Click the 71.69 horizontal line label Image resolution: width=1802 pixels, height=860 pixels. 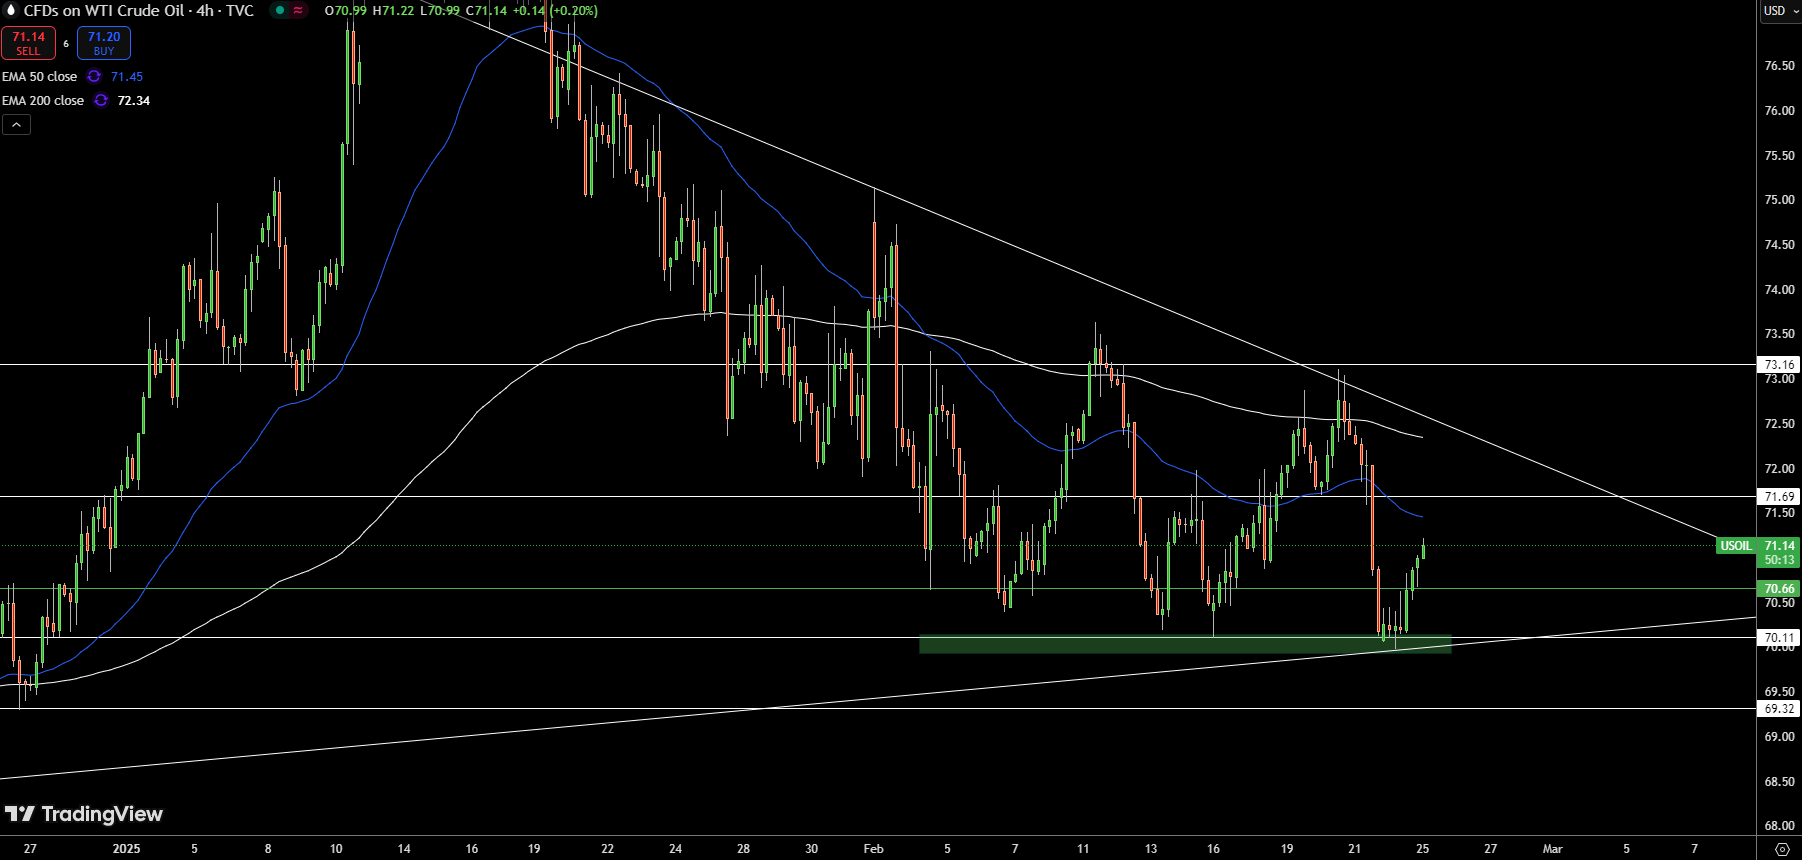pyautogui.click(x=1779, y=497)
